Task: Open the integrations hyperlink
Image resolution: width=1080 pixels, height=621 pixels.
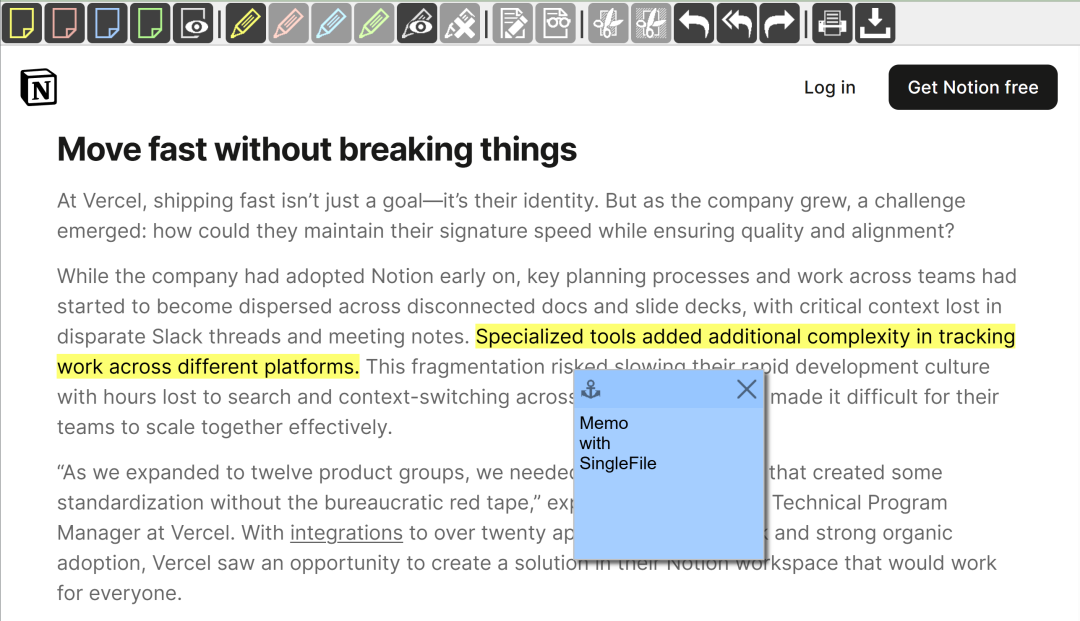Action: pyautogui.click(x=346, y=533)
